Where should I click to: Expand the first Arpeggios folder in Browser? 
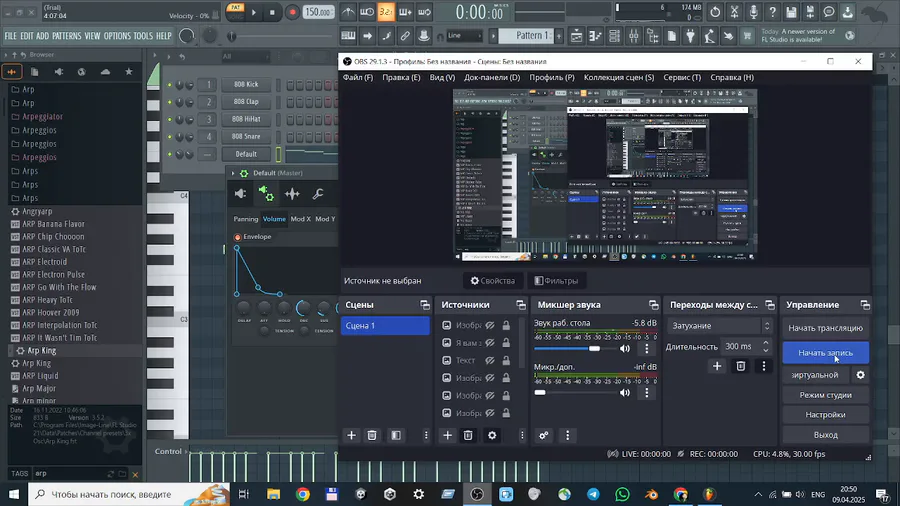[39, 130]
